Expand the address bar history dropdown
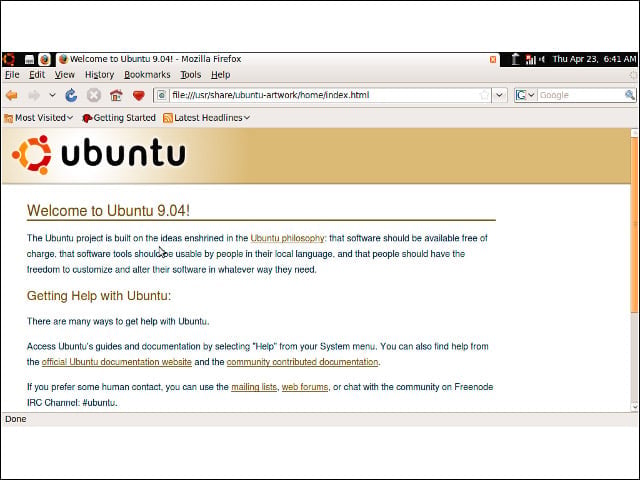The width and height of the screenshot is (640, 480). tap(499, 95)
